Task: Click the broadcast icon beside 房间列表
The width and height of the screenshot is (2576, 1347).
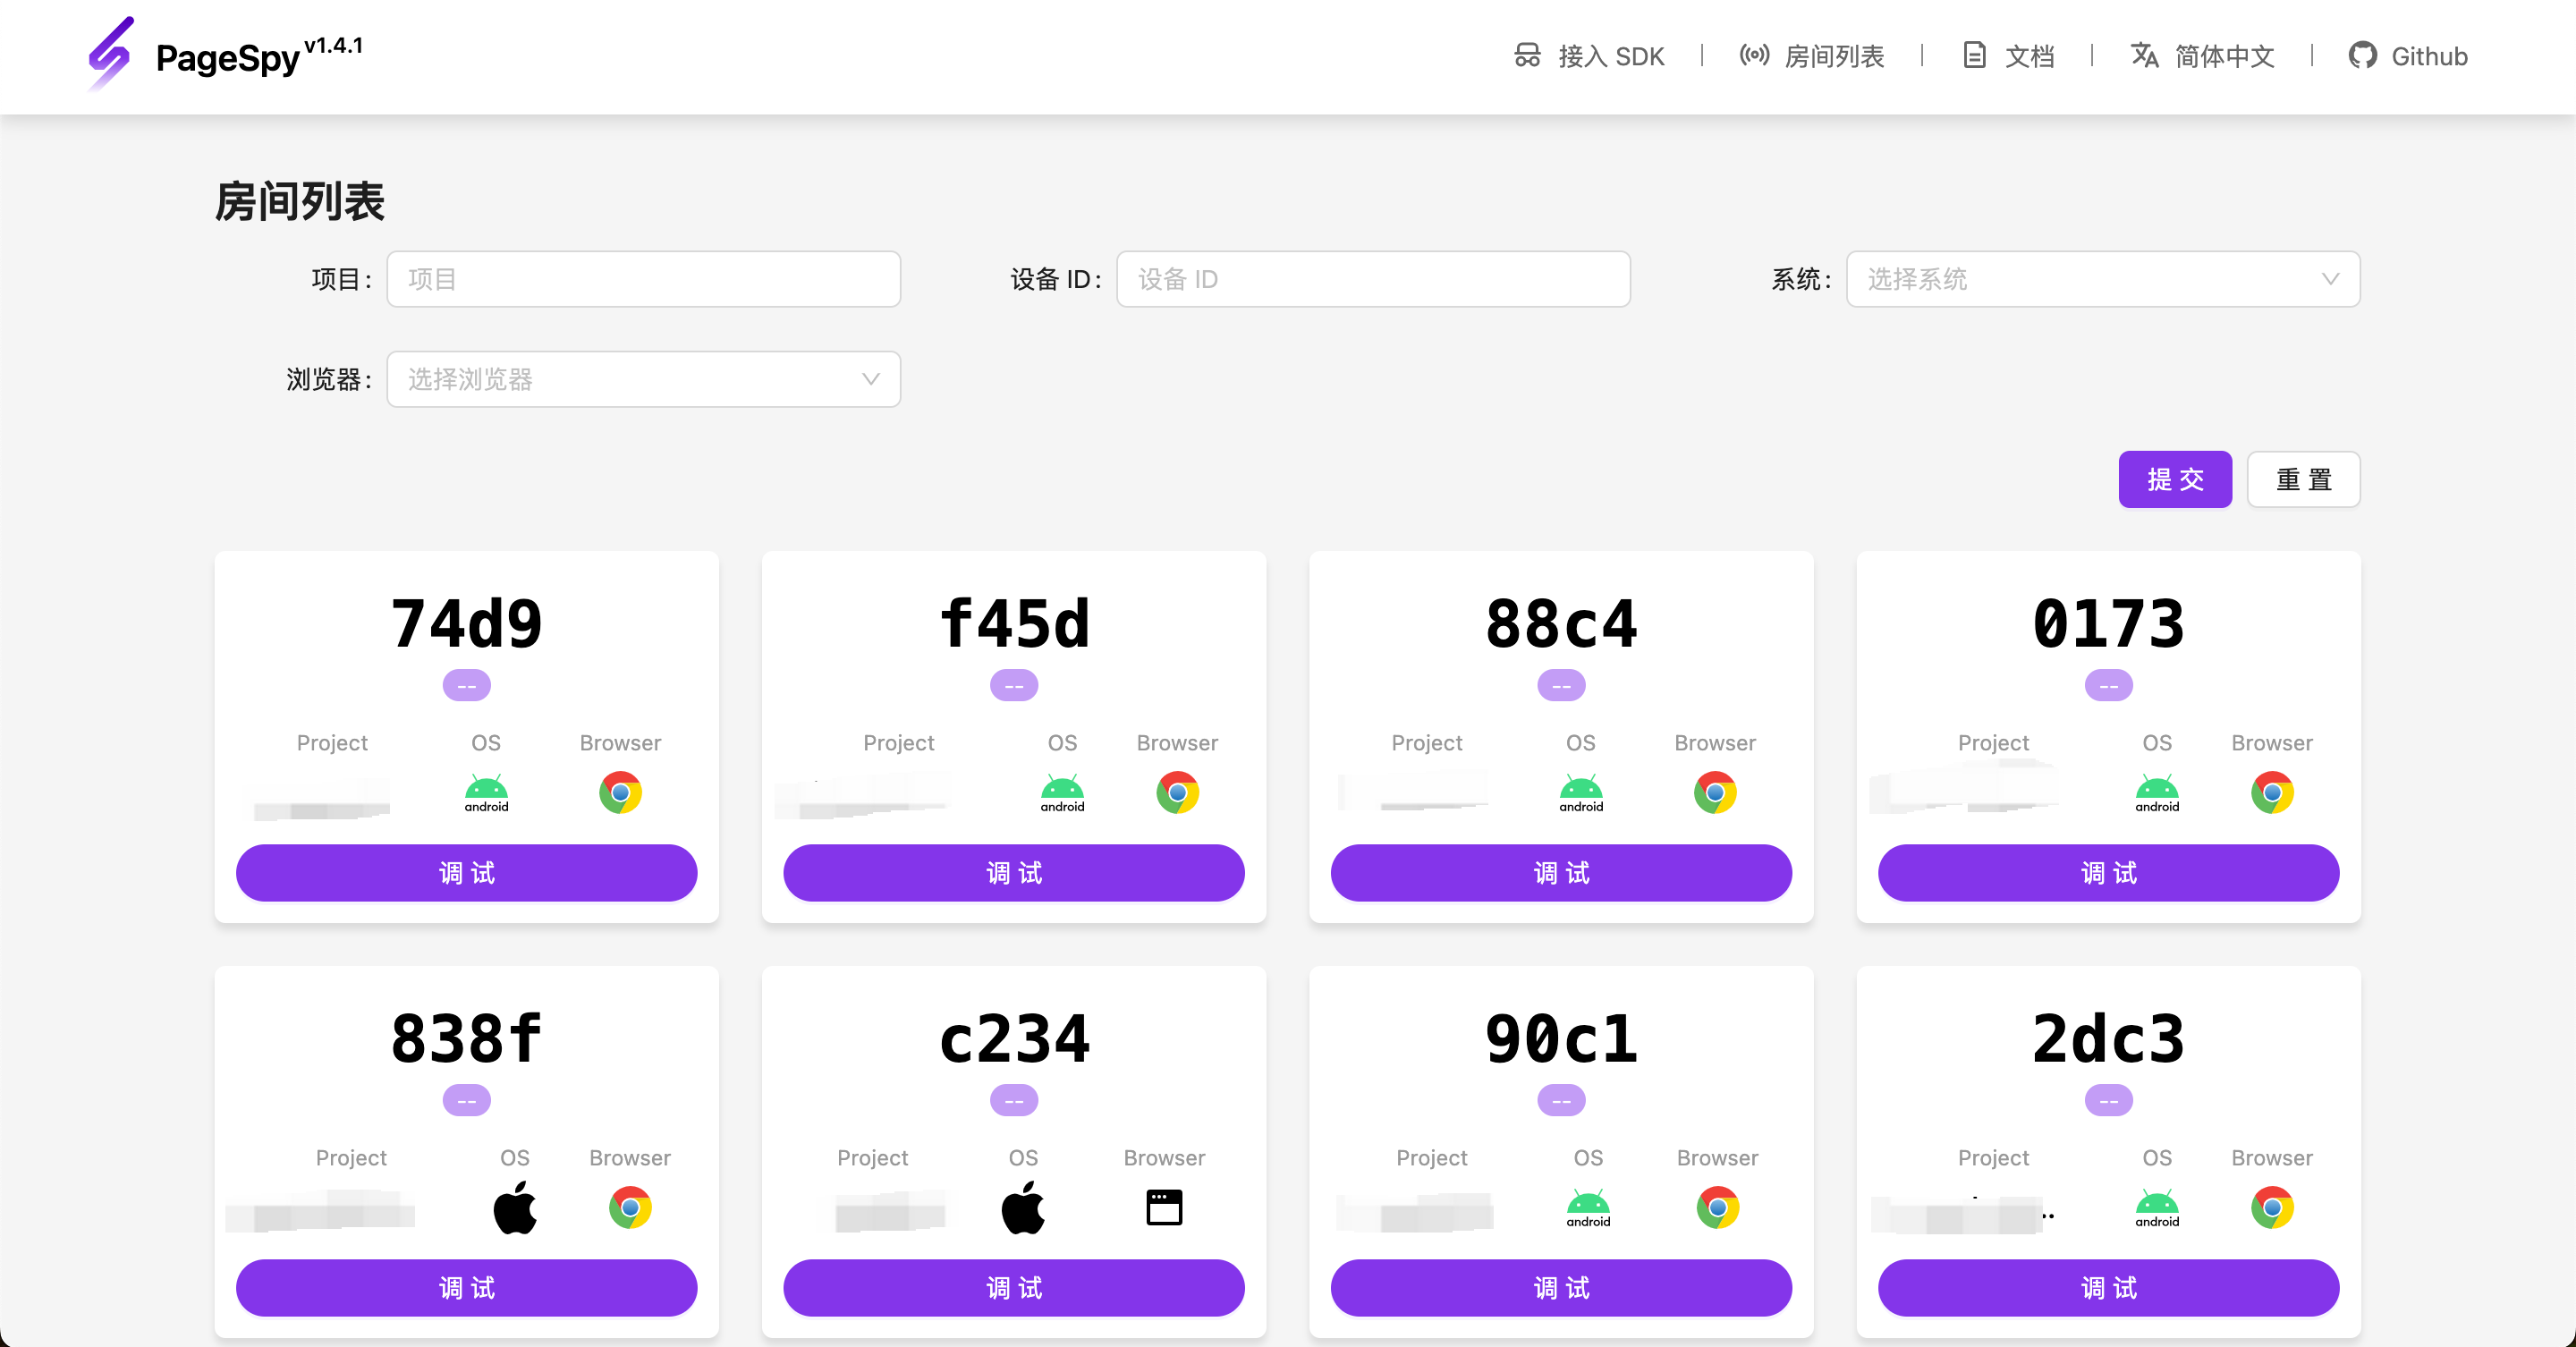Action: click(x=1755, y=56)
